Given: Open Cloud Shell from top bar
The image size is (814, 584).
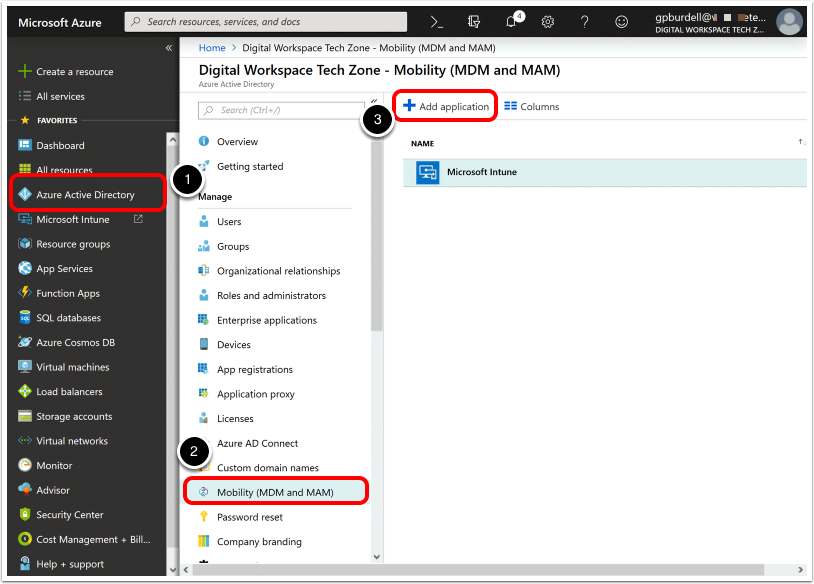Looking at the screenshot, I should point(437,22).
